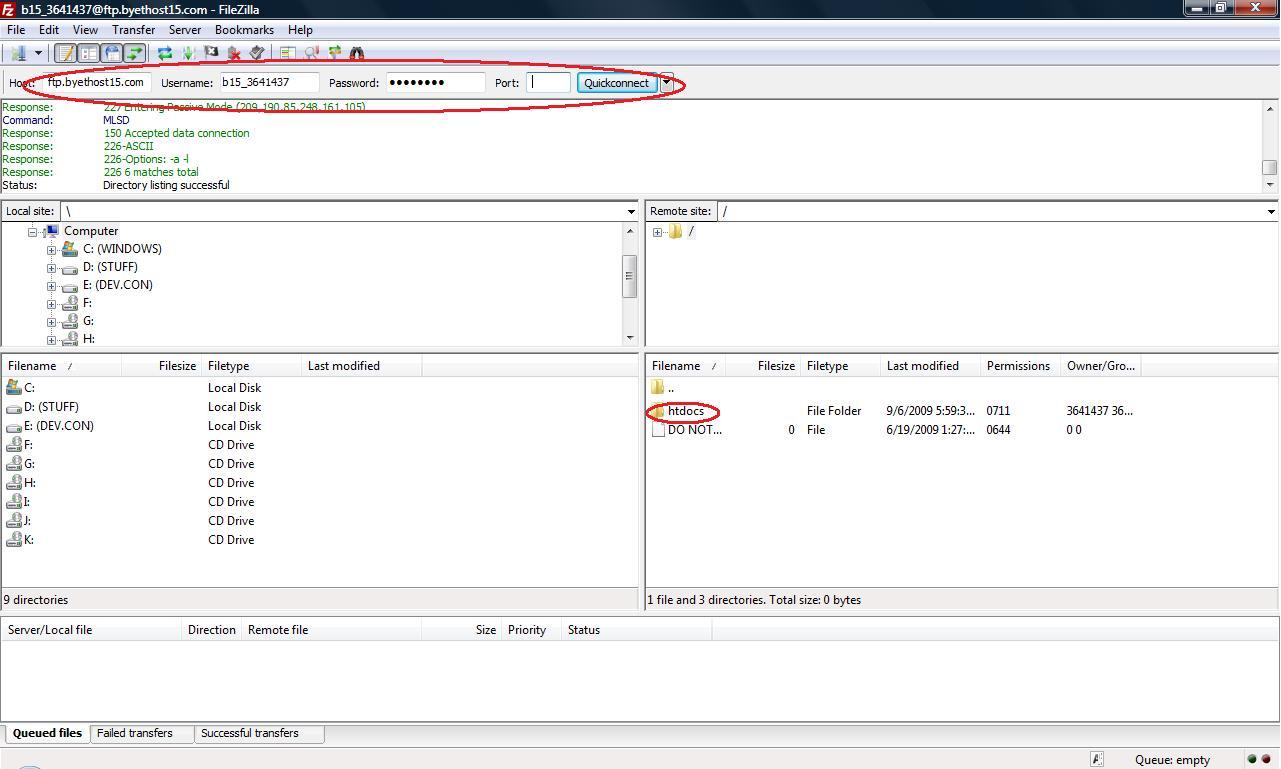Sort remote list by Owner/Gro... column
The height and width of the screenshot is (769, 1281).
click(x=1100, y=366)
